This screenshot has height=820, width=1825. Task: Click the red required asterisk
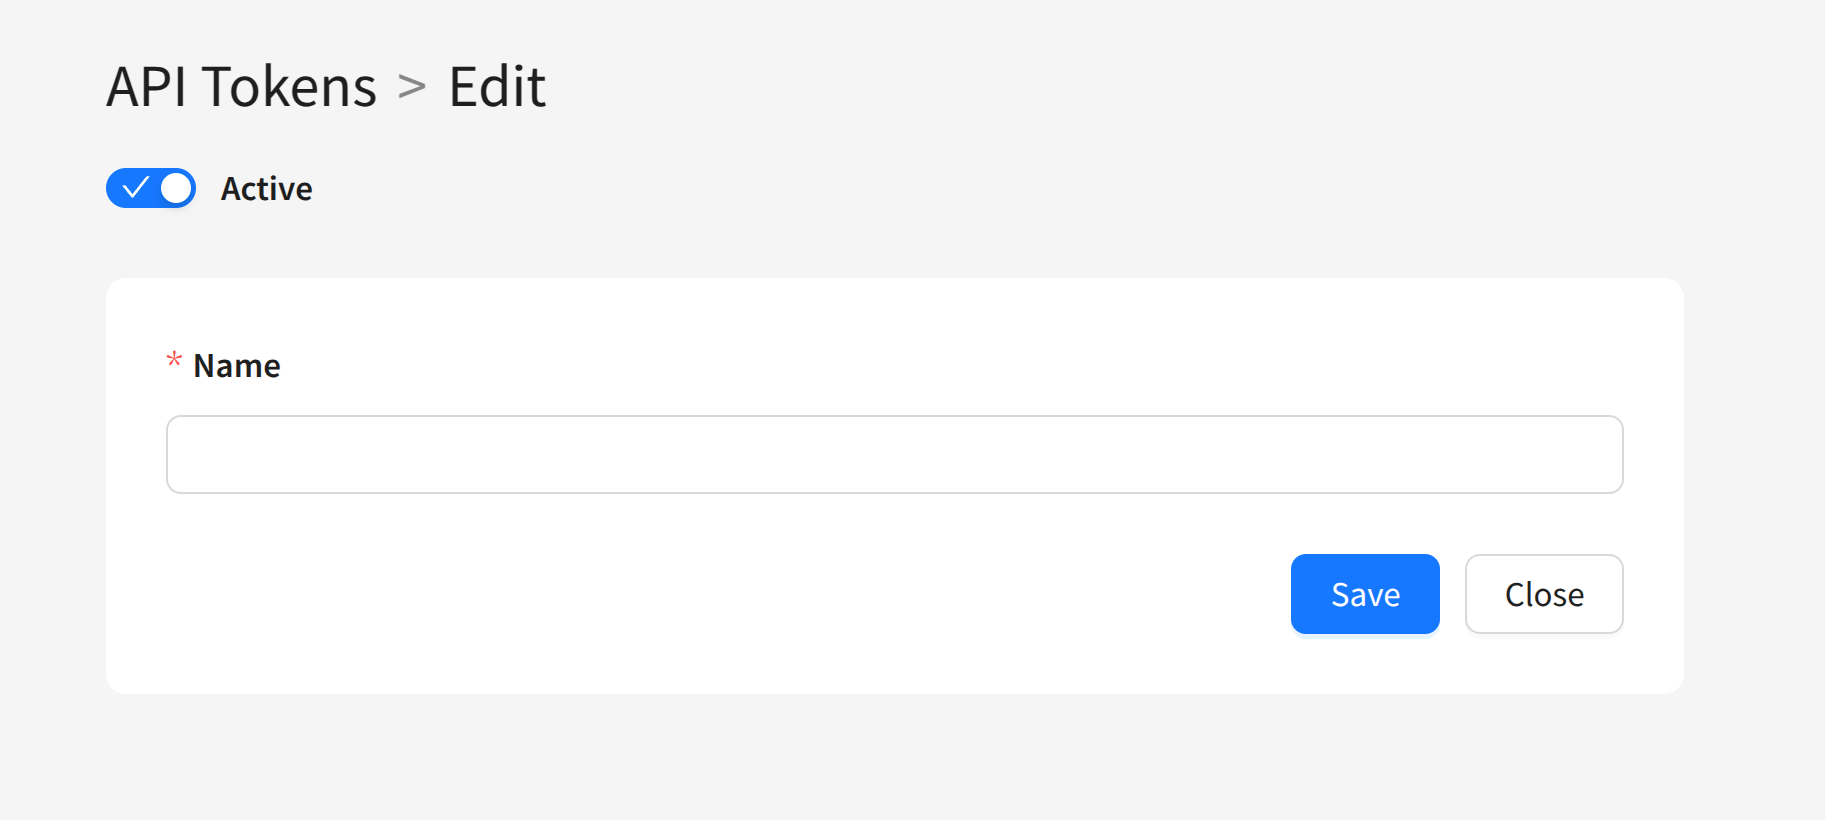click(174, 361)
